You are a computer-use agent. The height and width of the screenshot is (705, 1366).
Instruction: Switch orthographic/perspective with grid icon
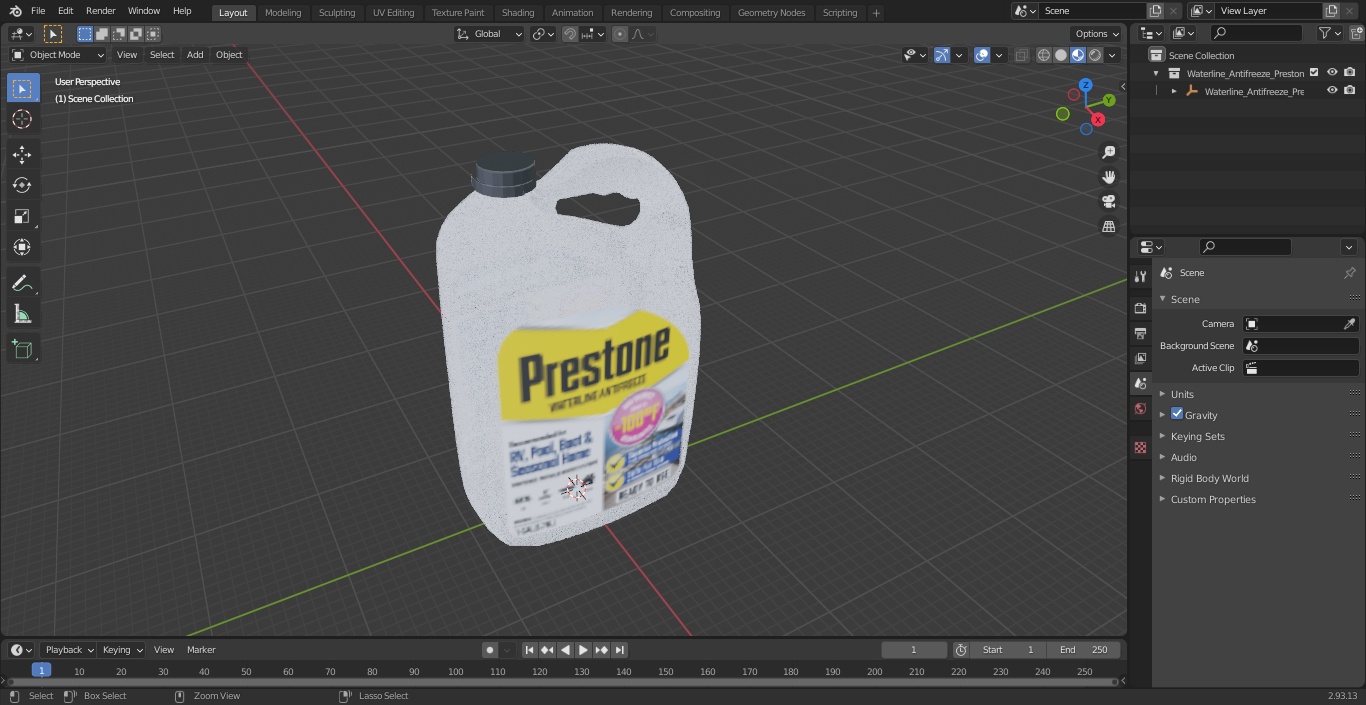(x=1108, y=226)
